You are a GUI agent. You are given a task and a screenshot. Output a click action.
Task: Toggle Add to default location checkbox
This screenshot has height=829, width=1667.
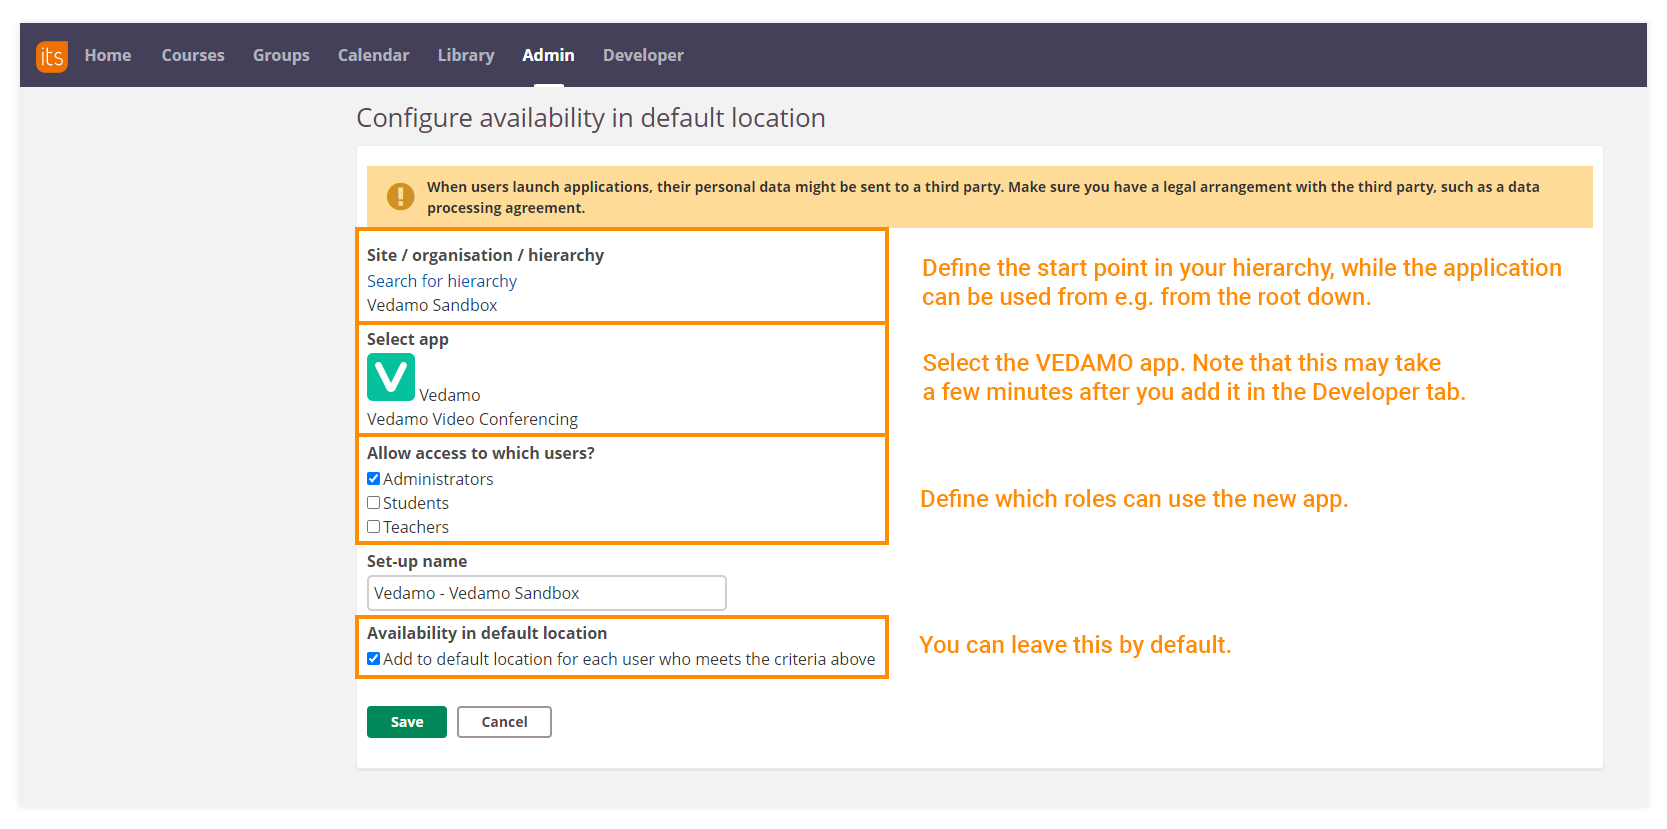(x=374, y=659)
